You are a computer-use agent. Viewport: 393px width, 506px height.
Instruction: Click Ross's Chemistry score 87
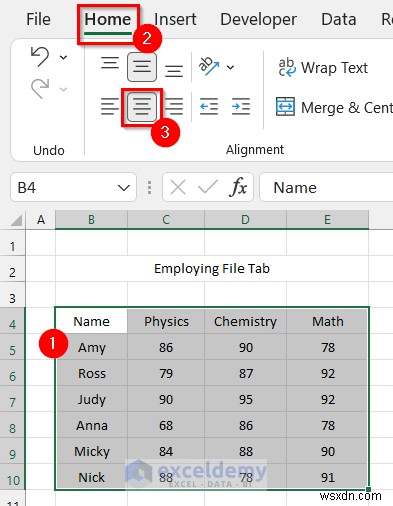[x=245, y=373]
